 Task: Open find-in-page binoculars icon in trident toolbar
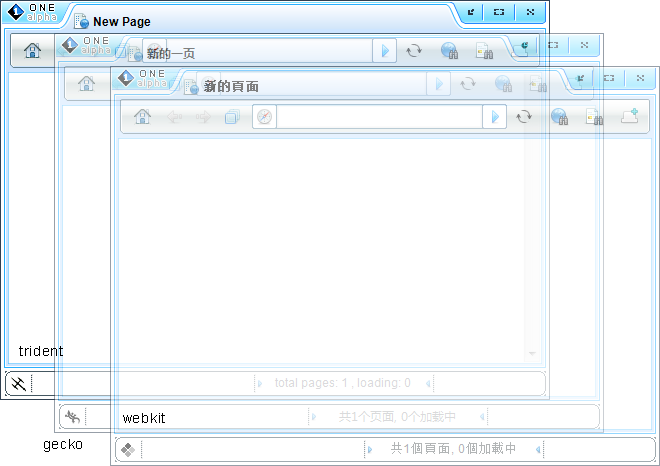pos(484,51)
